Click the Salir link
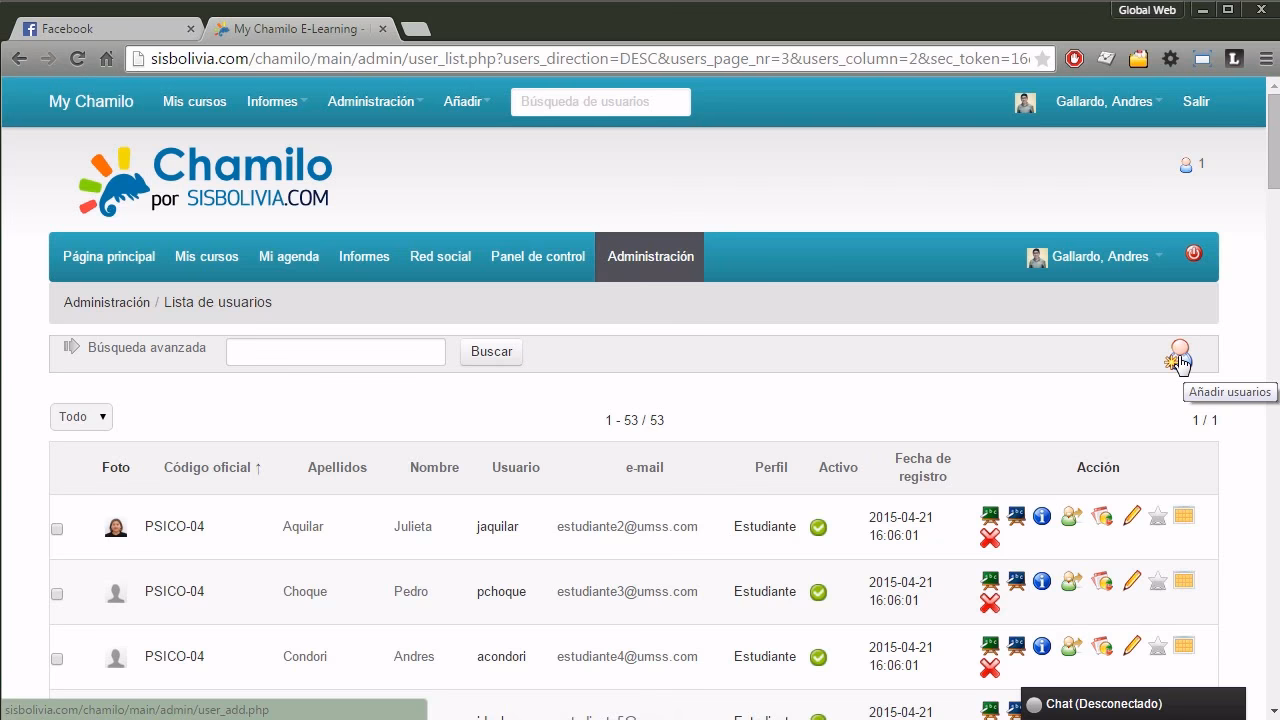Image resolution: width=1280 pixels, height=720 pixels. (x=1196, y=102)
